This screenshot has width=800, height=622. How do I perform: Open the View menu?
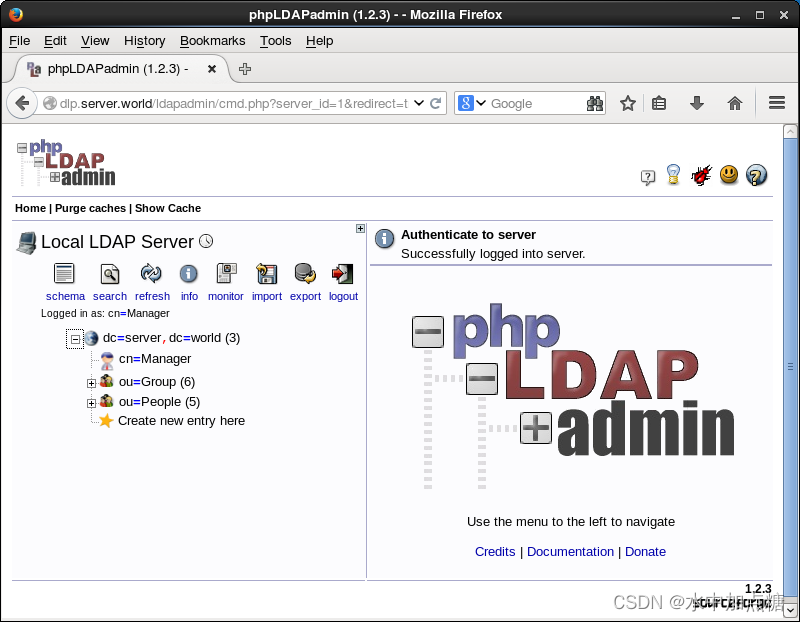(x=95, y=41)
